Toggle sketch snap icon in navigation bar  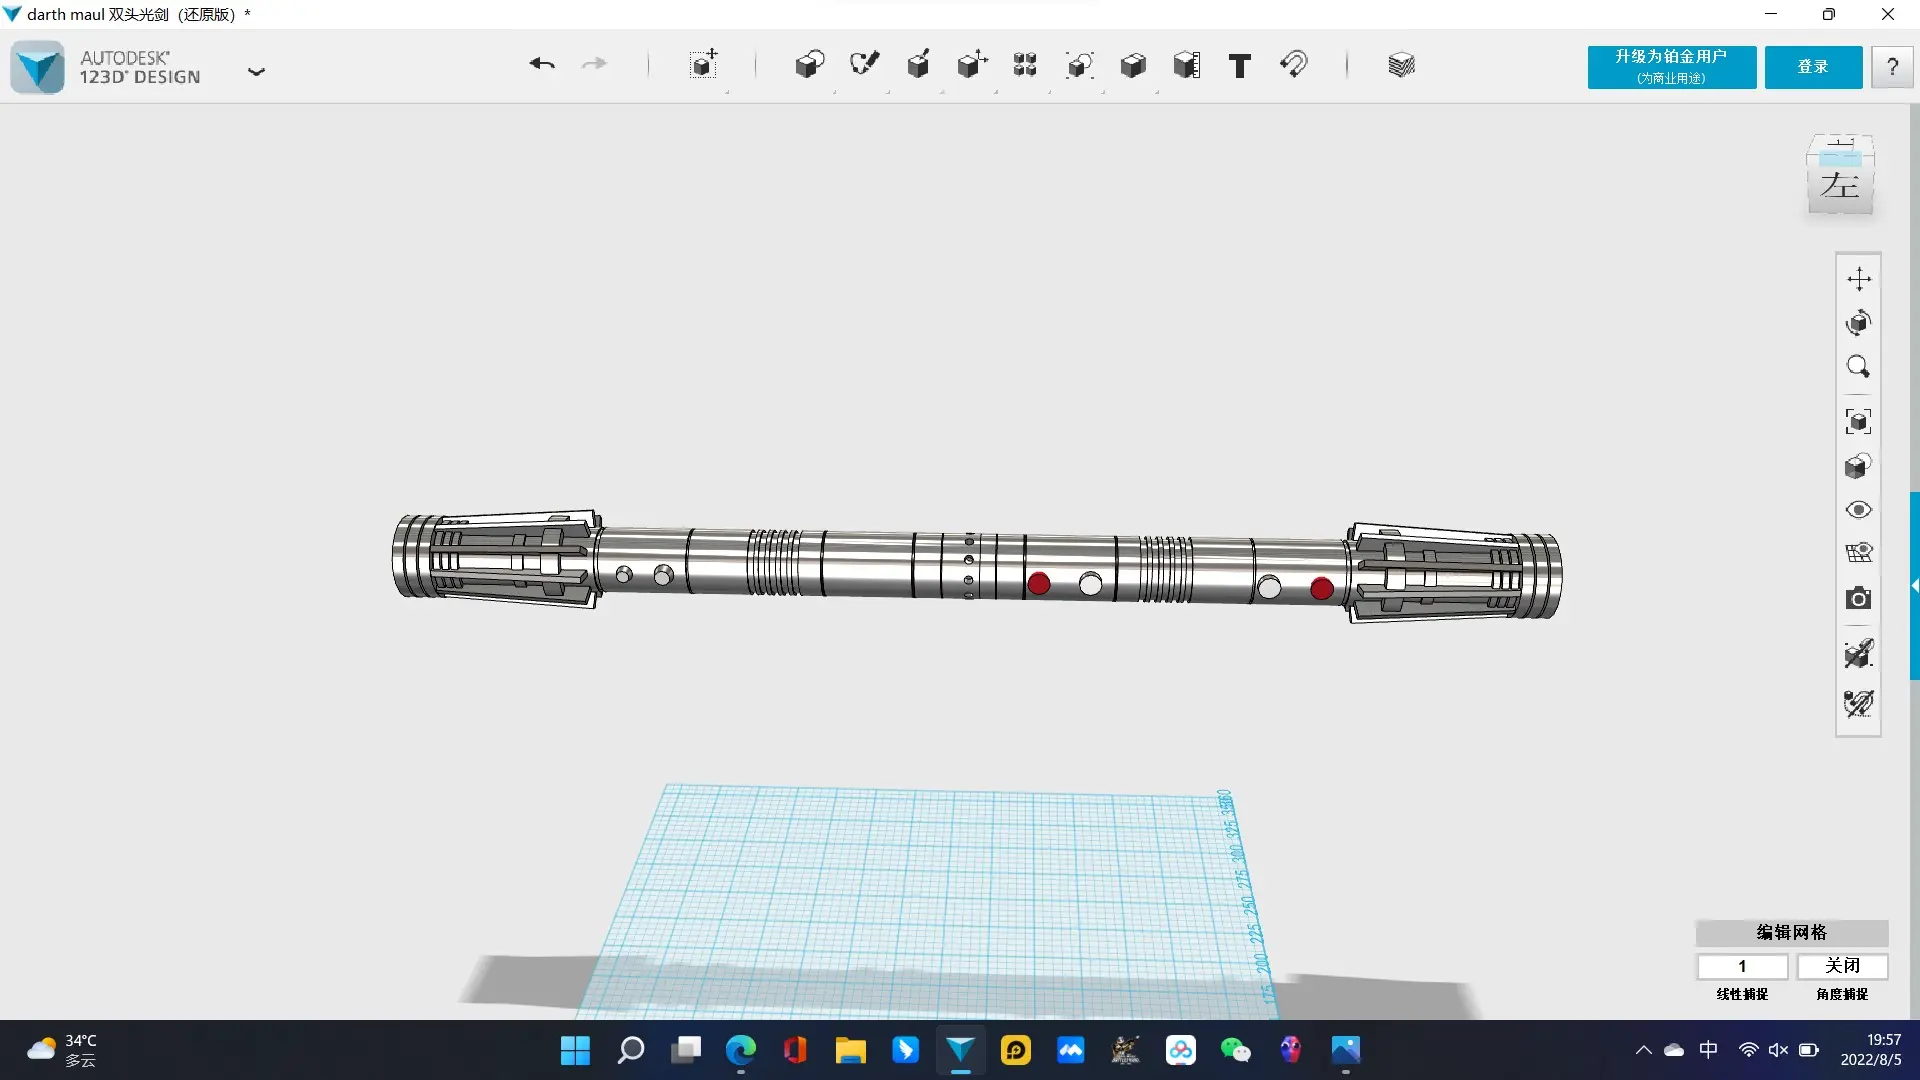pos(1859,703)
